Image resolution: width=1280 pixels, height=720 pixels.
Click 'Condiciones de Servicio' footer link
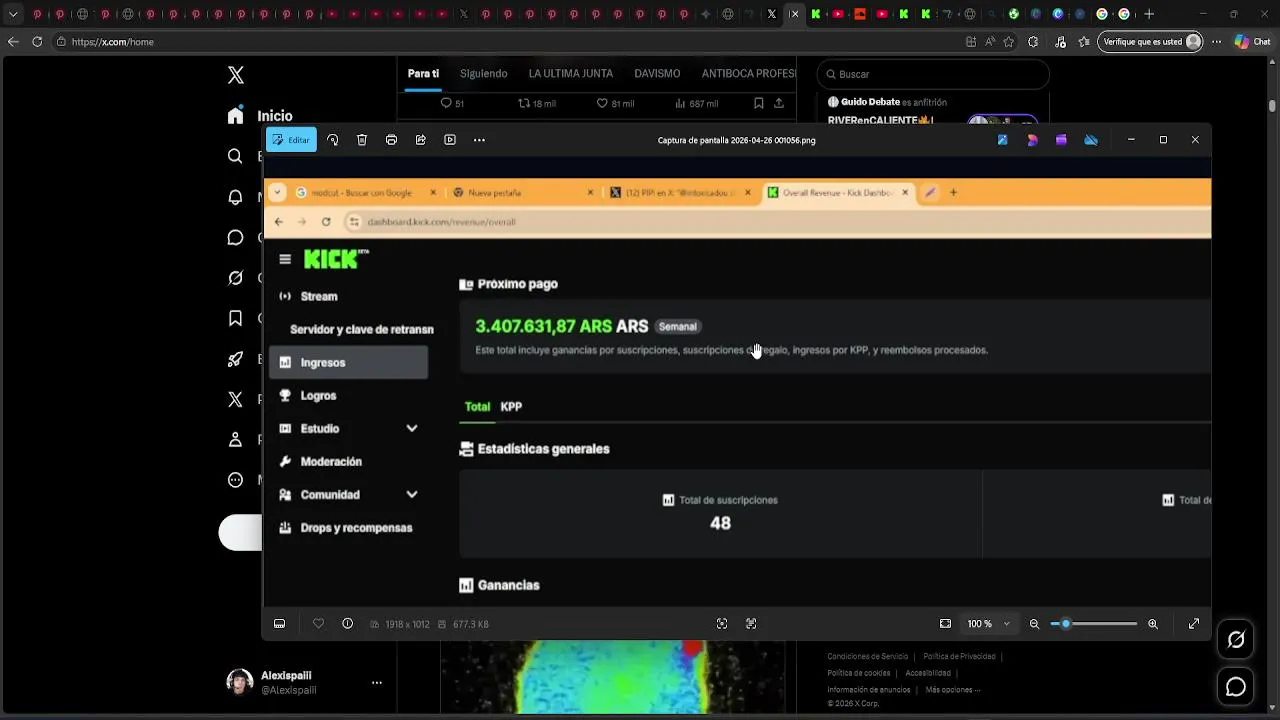pos(868,657)
